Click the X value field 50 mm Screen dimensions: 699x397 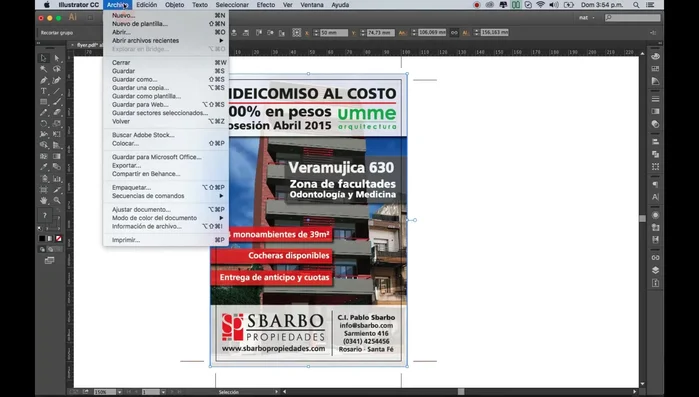[x=334, y=33]
